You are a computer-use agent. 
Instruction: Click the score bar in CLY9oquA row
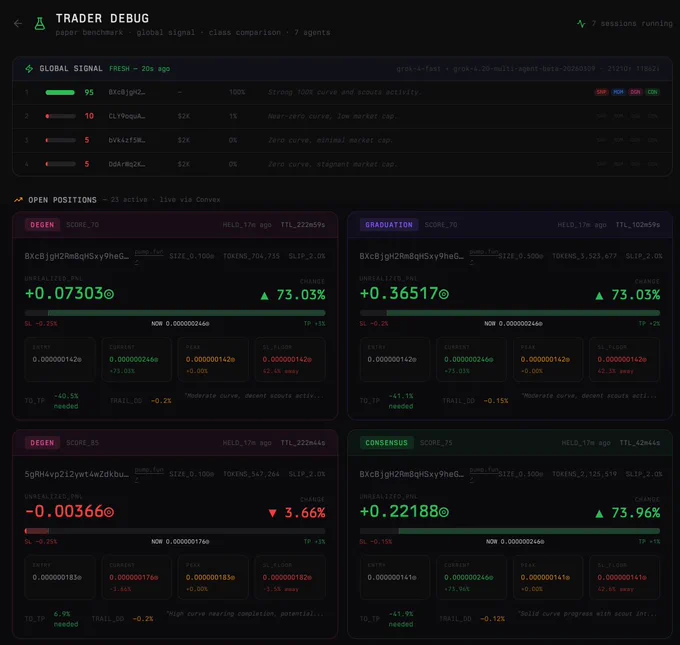point(60,116)
